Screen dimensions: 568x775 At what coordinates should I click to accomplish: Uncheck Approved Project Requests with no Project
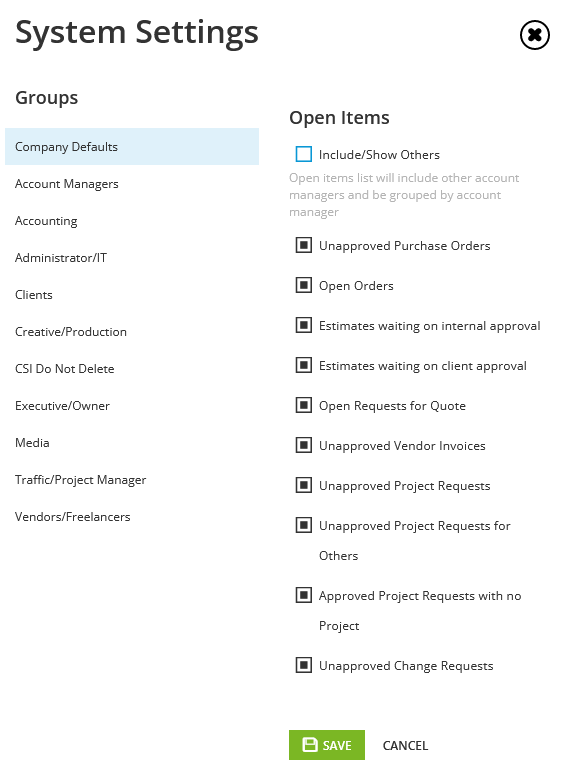tap(304, 595)
